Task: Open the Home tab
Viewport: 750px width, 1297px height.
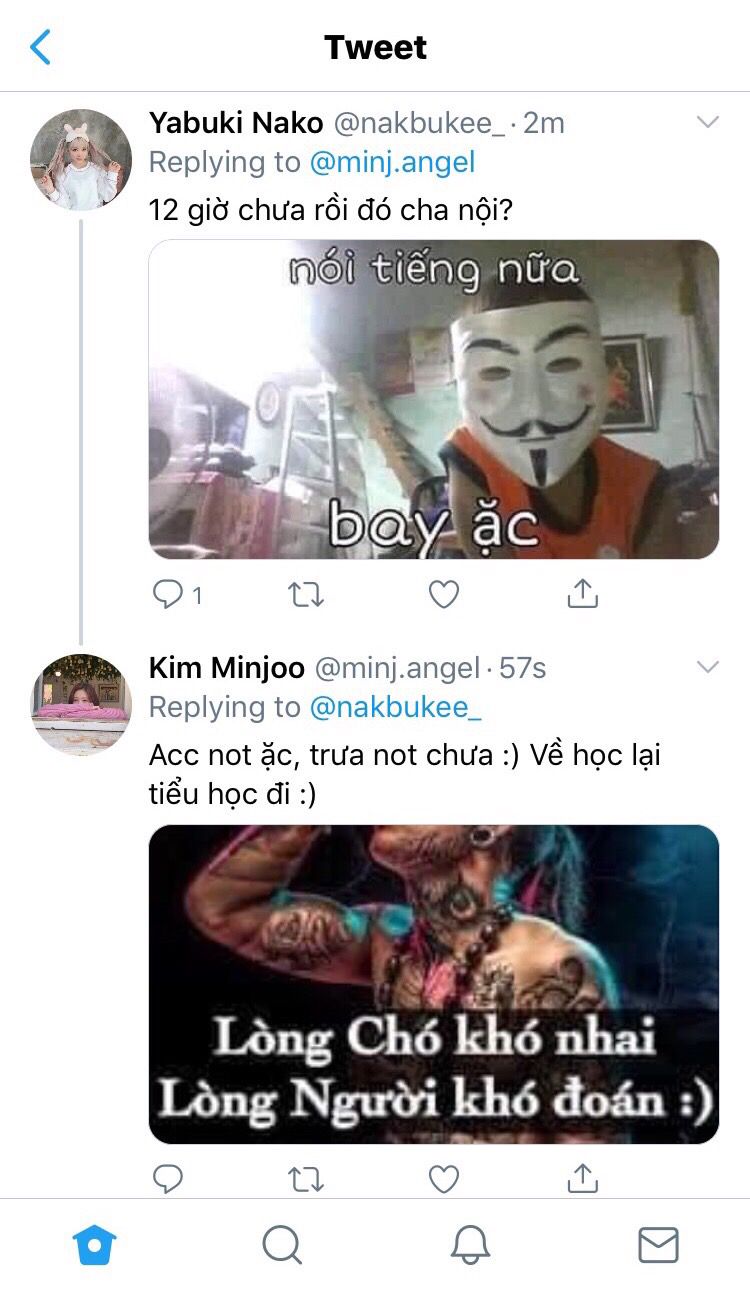Action: (95, 1246)
